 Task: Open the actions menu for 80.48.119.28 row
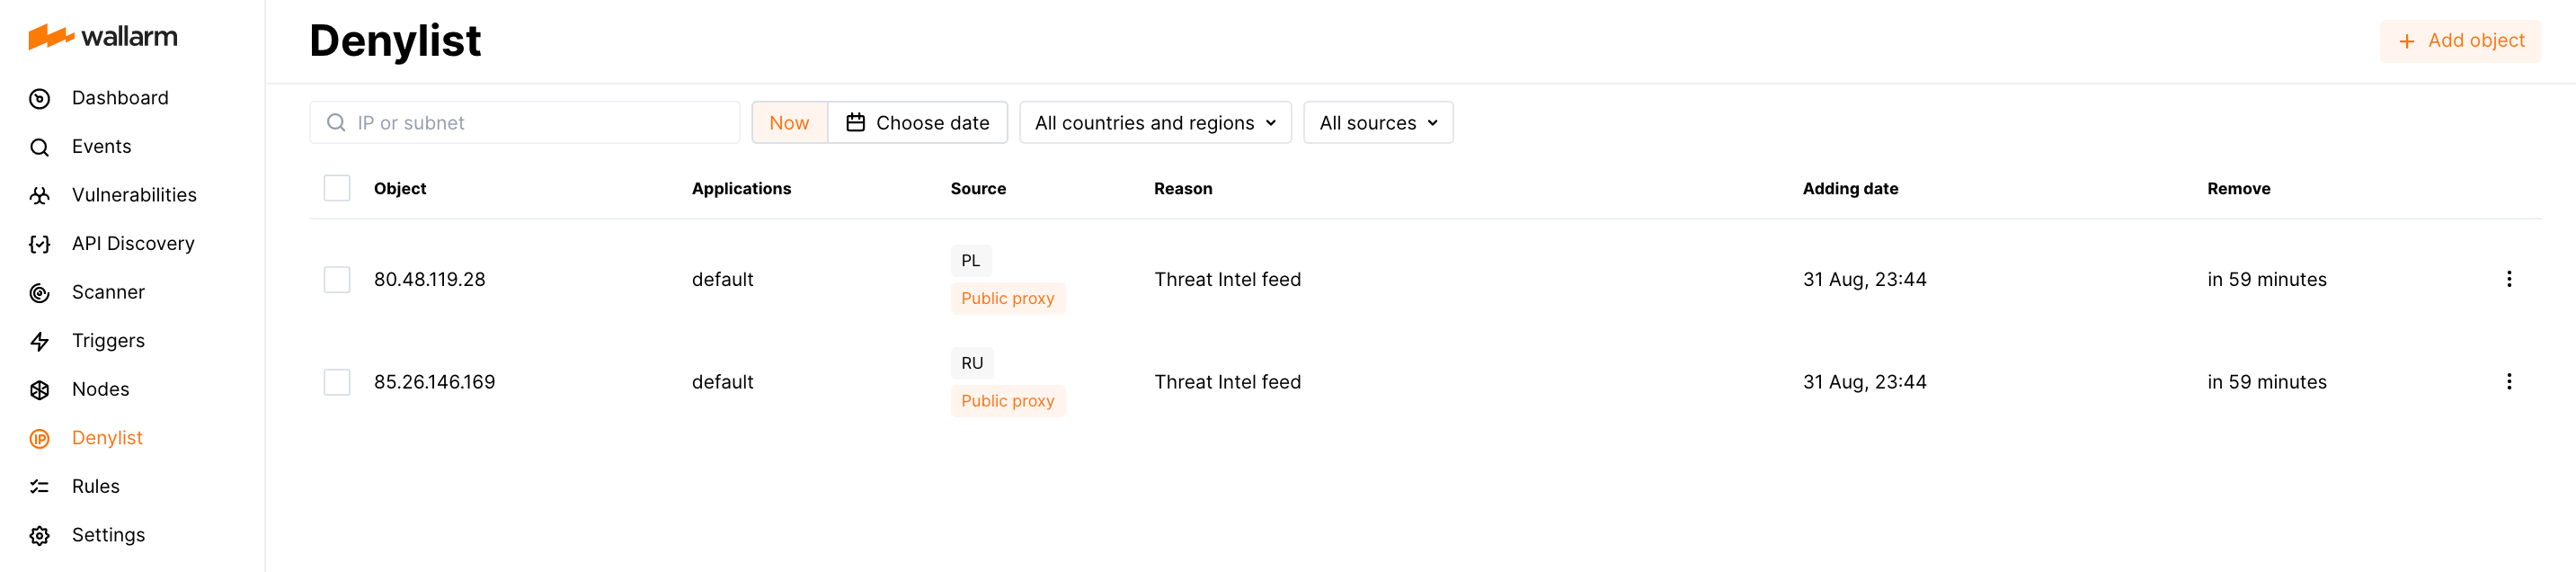pos(2510,279)
